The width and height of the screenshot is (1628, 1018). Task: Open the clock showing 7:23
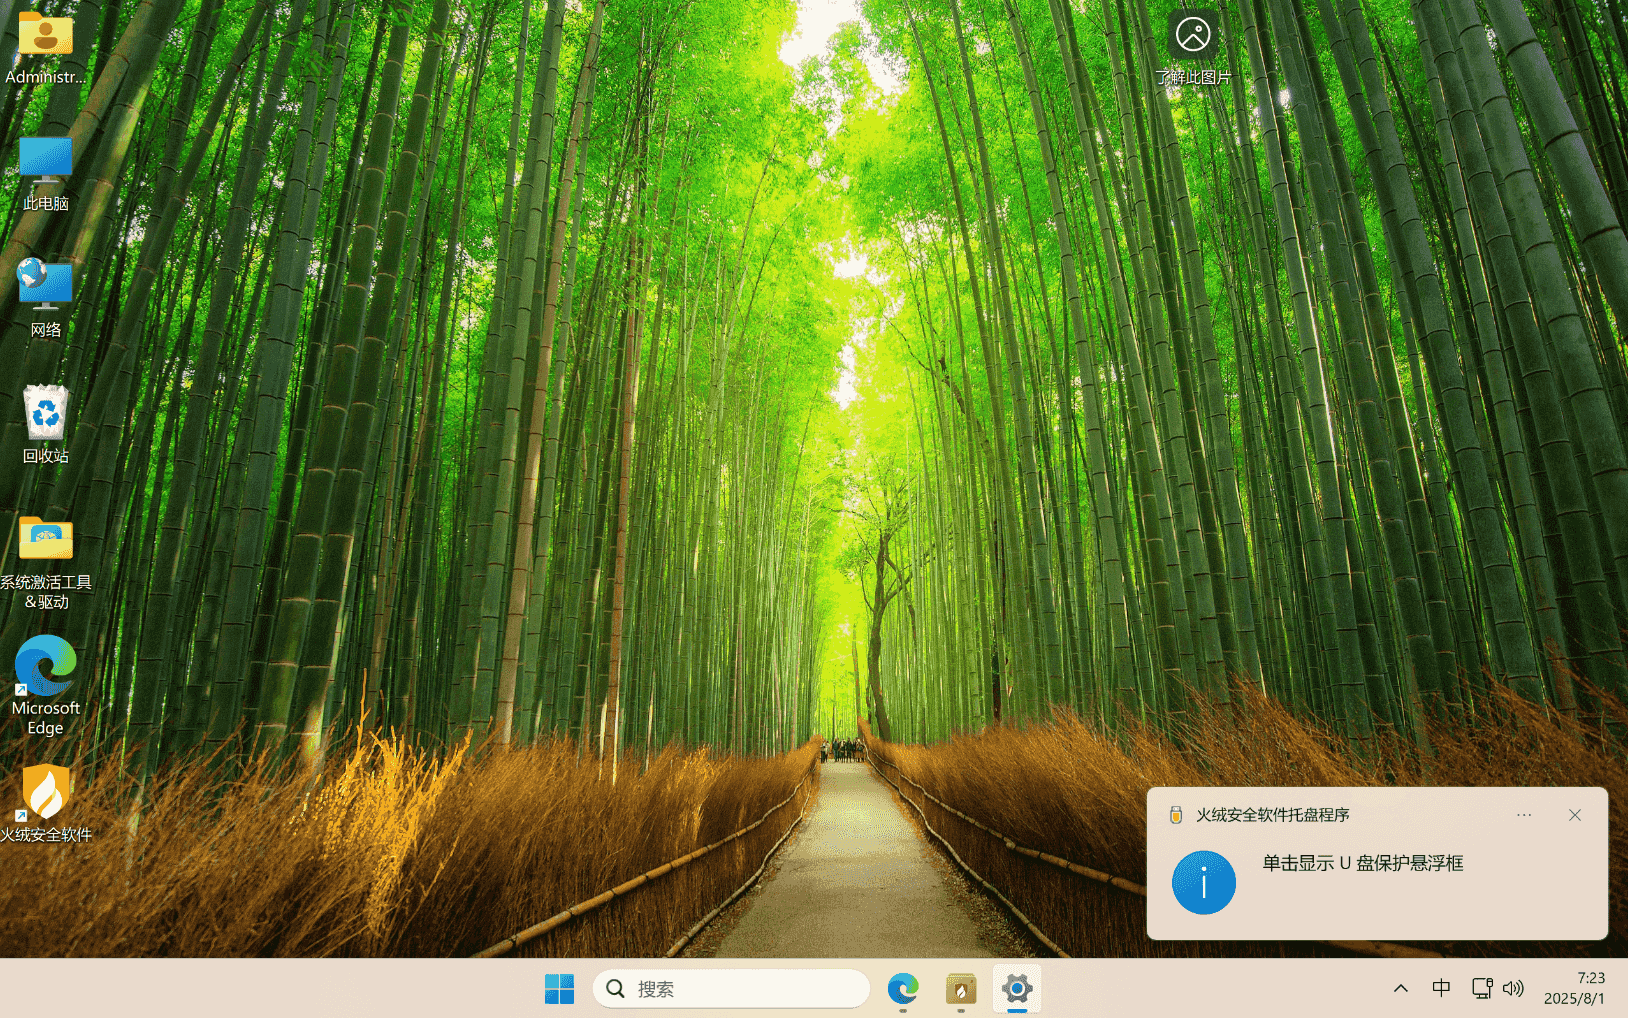(1574, 988)
